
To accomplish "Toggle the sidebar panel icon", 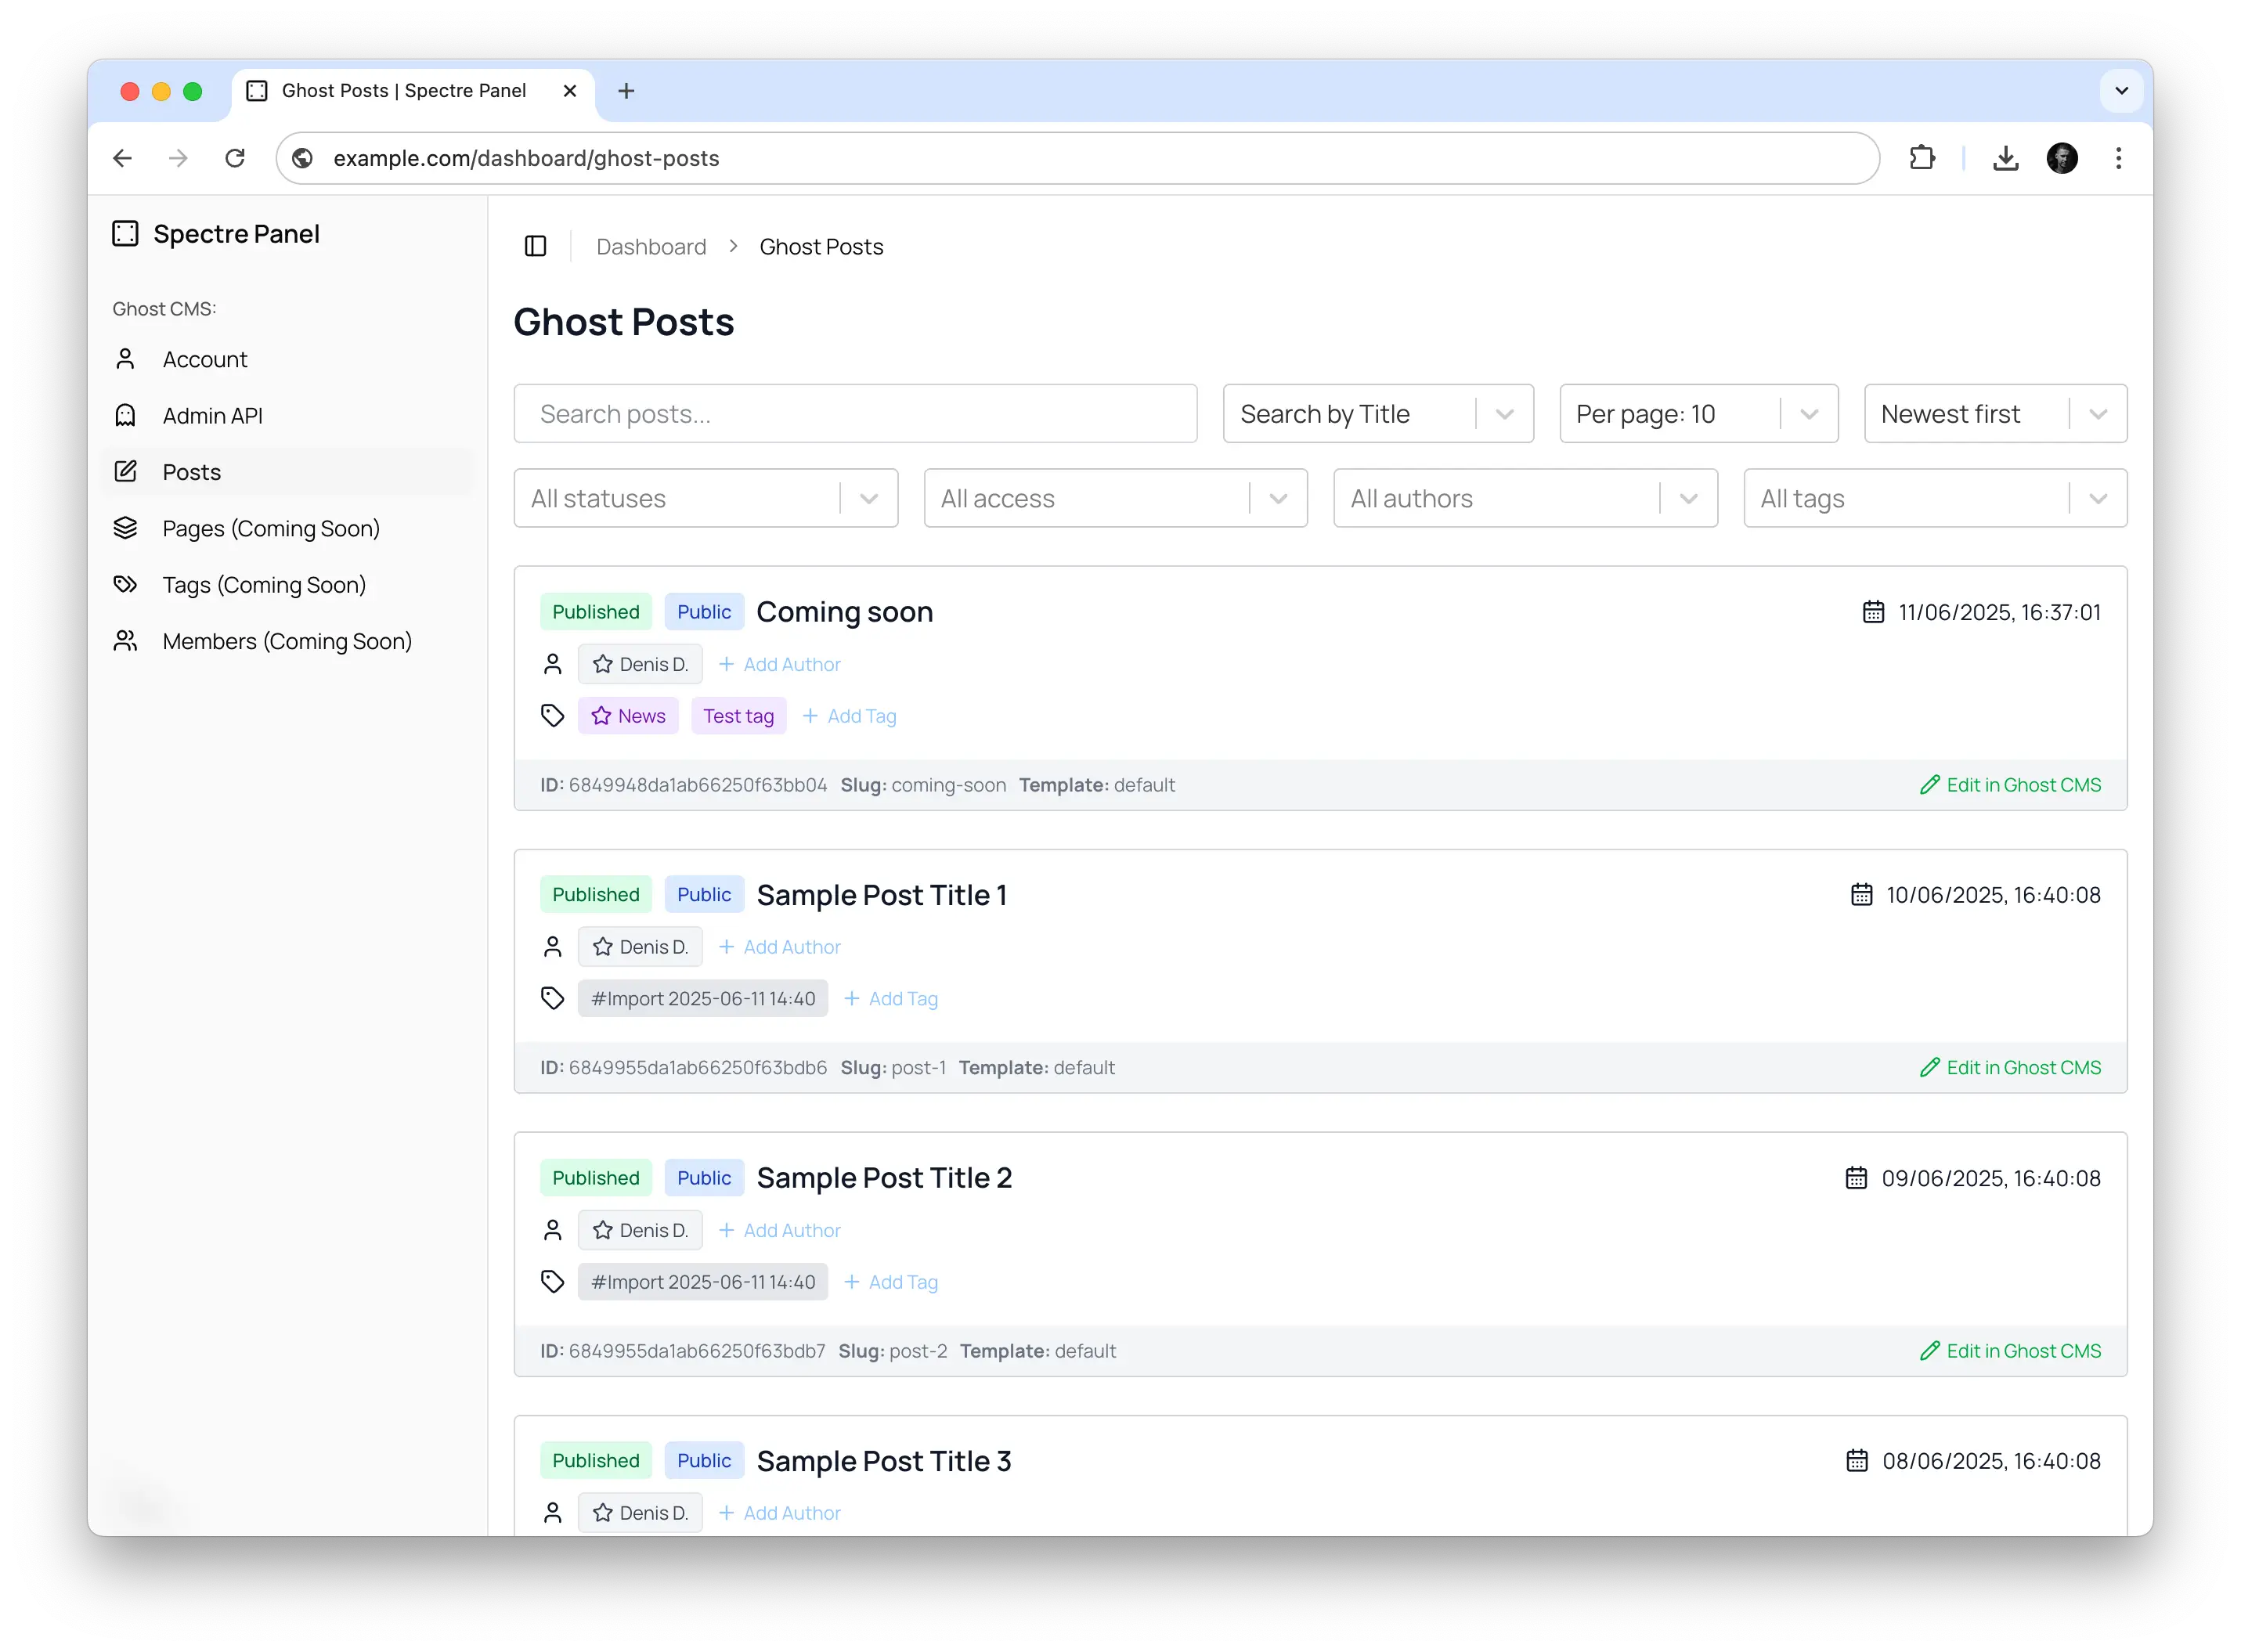I will pyautogui.click(x=535, y=246).
